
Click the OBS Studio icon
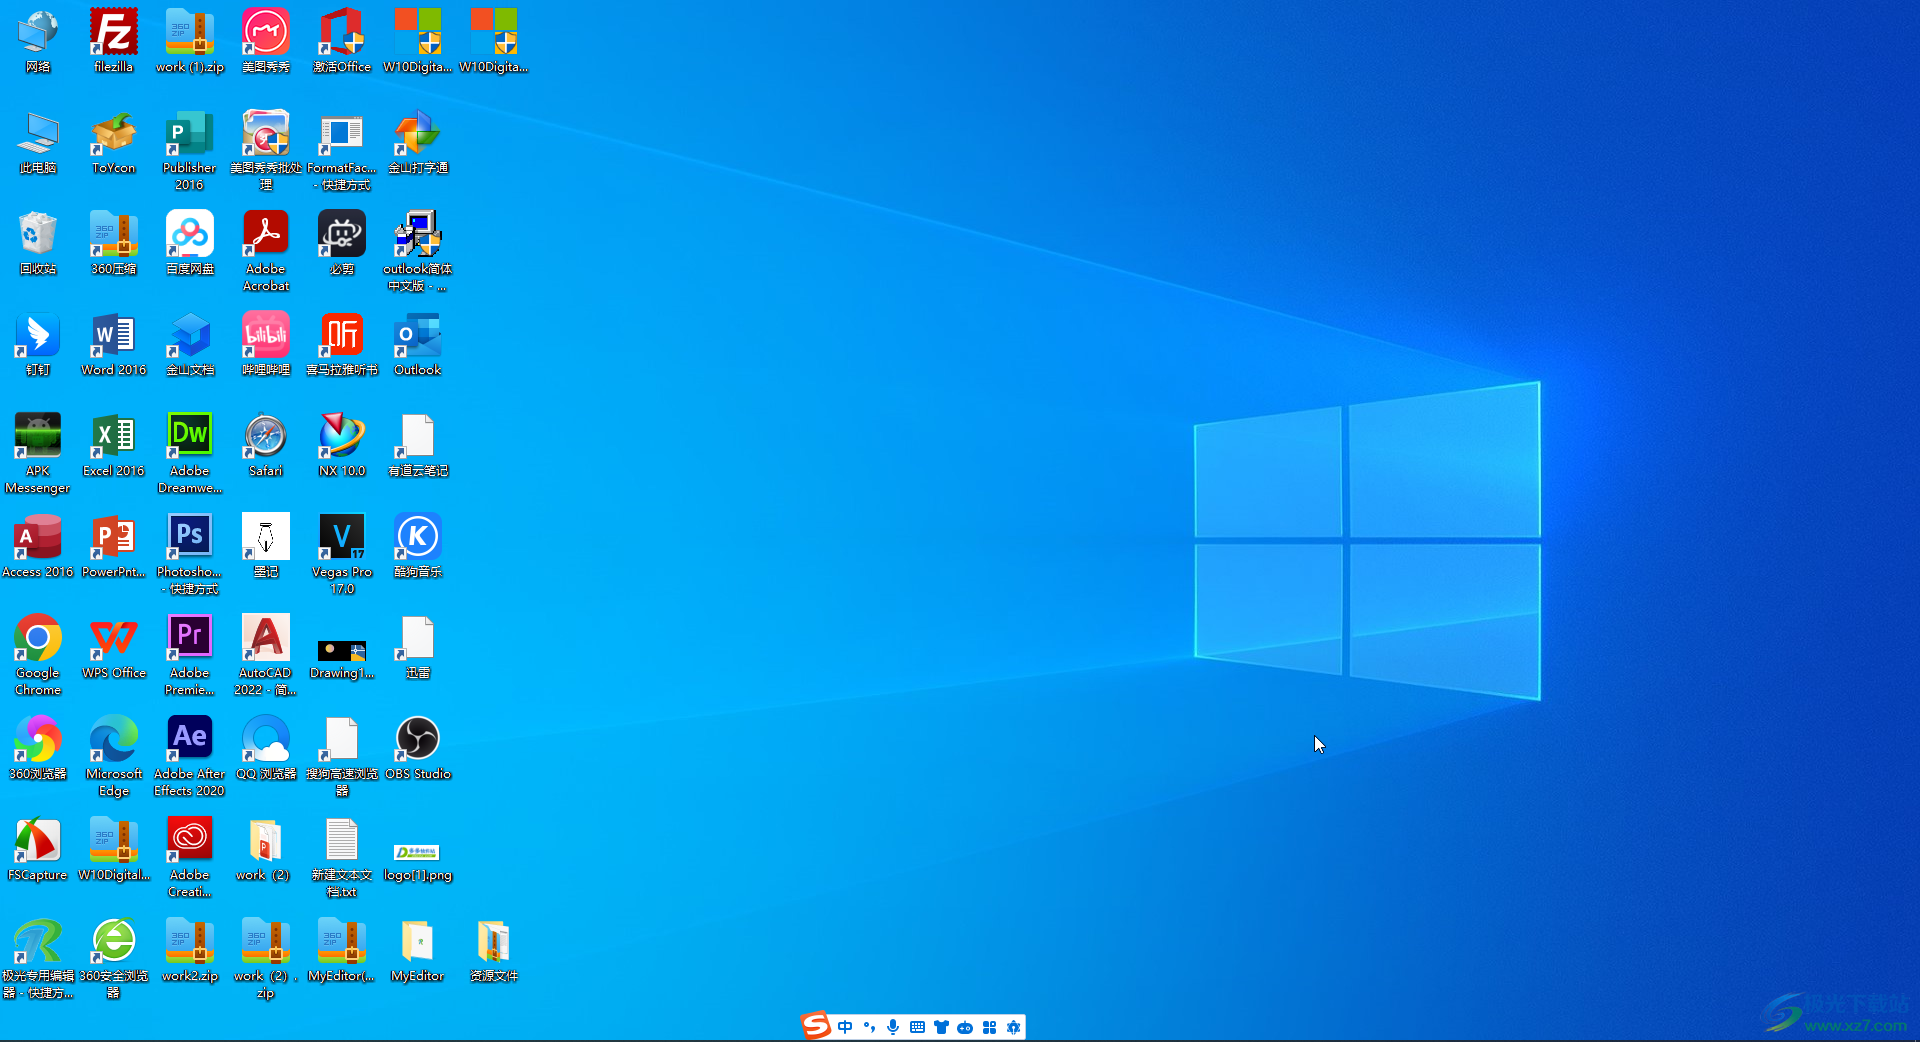[418, 740]
